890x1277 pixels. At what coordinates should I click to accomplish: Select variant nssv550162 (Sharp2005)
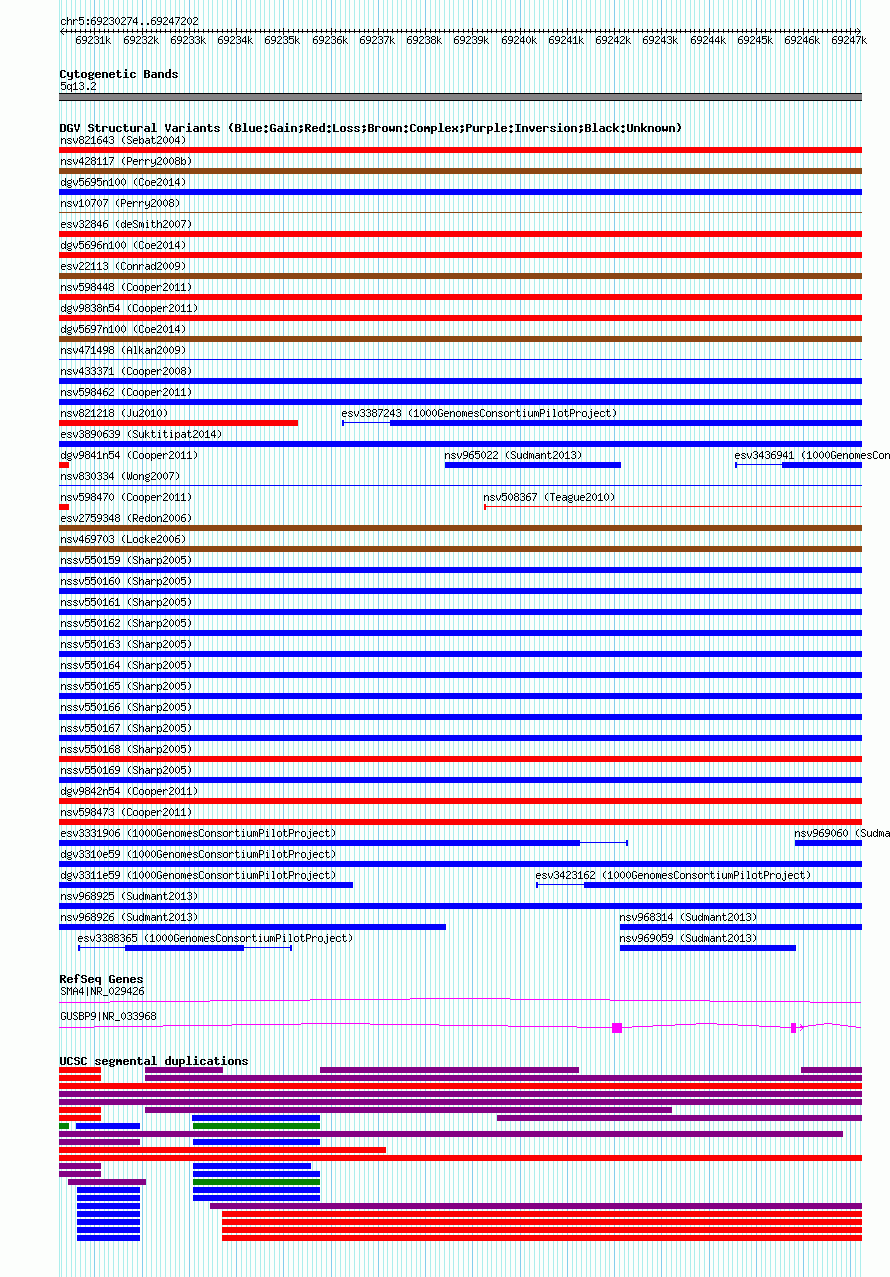click(x=126, y=623)
